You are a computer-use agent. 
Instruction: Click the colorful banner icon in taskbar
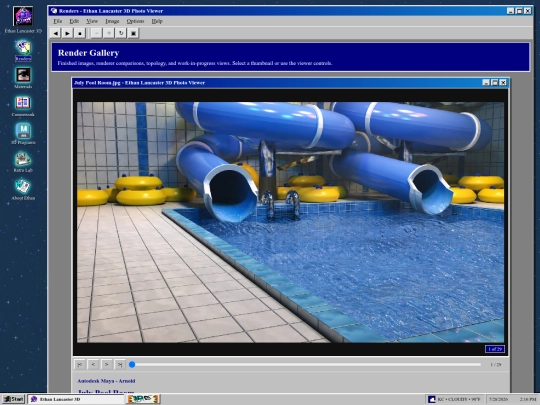click(143, 399)
